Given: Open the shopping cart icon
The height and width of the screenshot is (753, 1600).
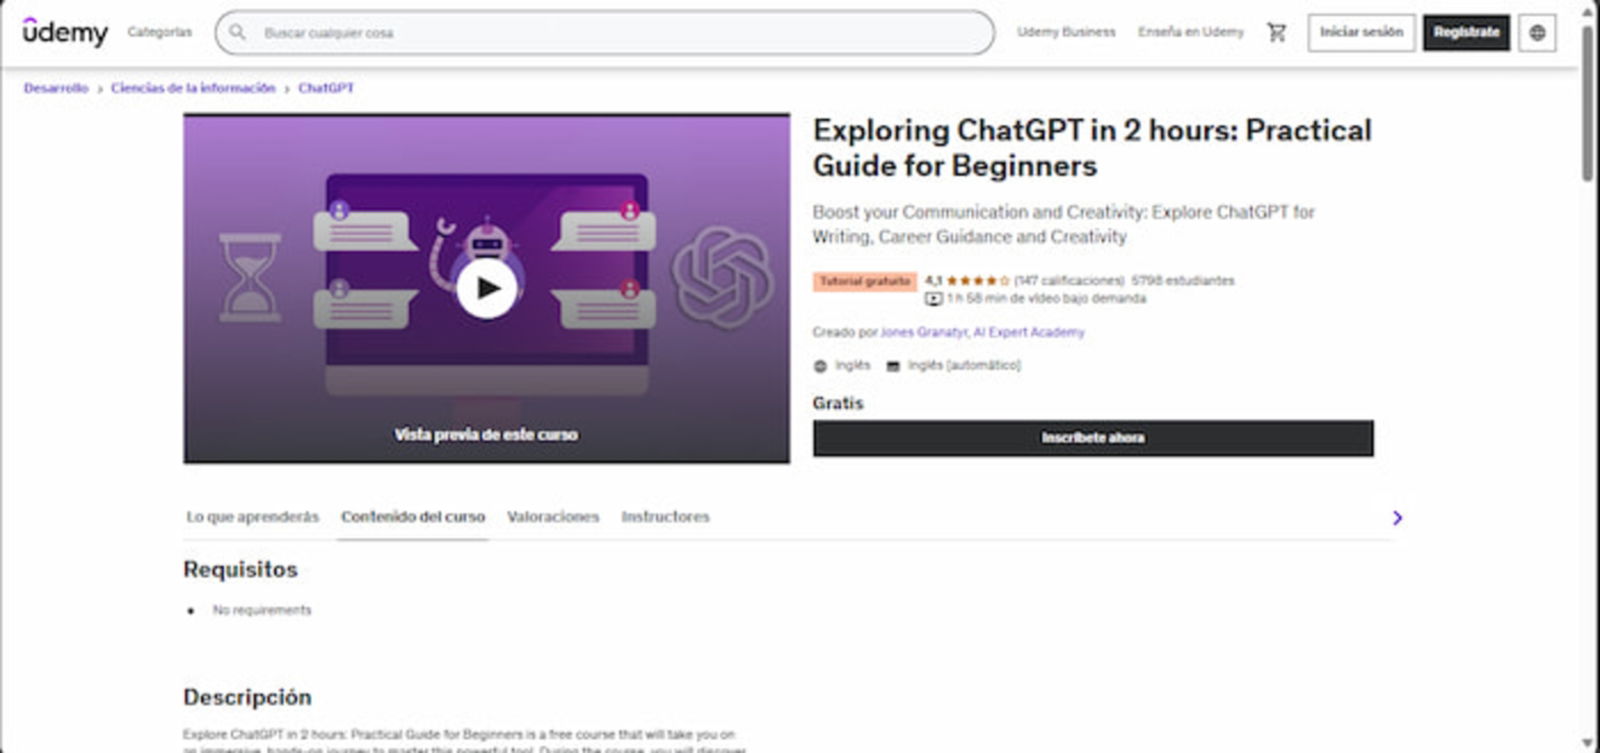Looking at the screenshot, I should point(1277,32).
